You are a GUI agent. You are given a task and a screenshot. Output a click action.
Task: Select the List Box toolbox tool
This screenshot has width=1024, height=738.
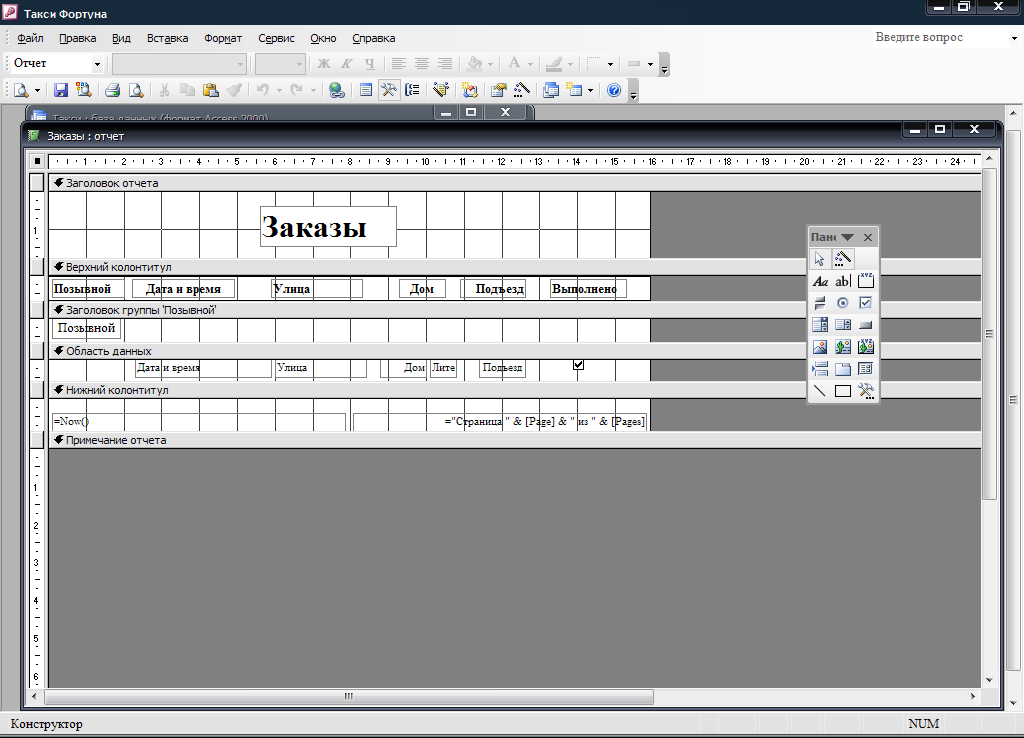[843, 325]
